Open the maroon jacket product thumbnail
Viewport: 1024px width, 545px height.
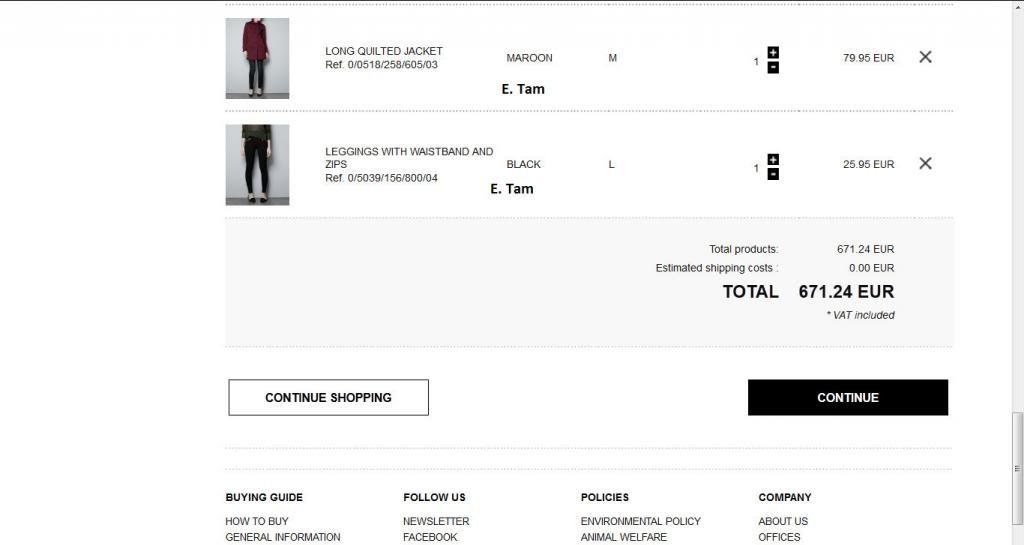coord(257,58)
